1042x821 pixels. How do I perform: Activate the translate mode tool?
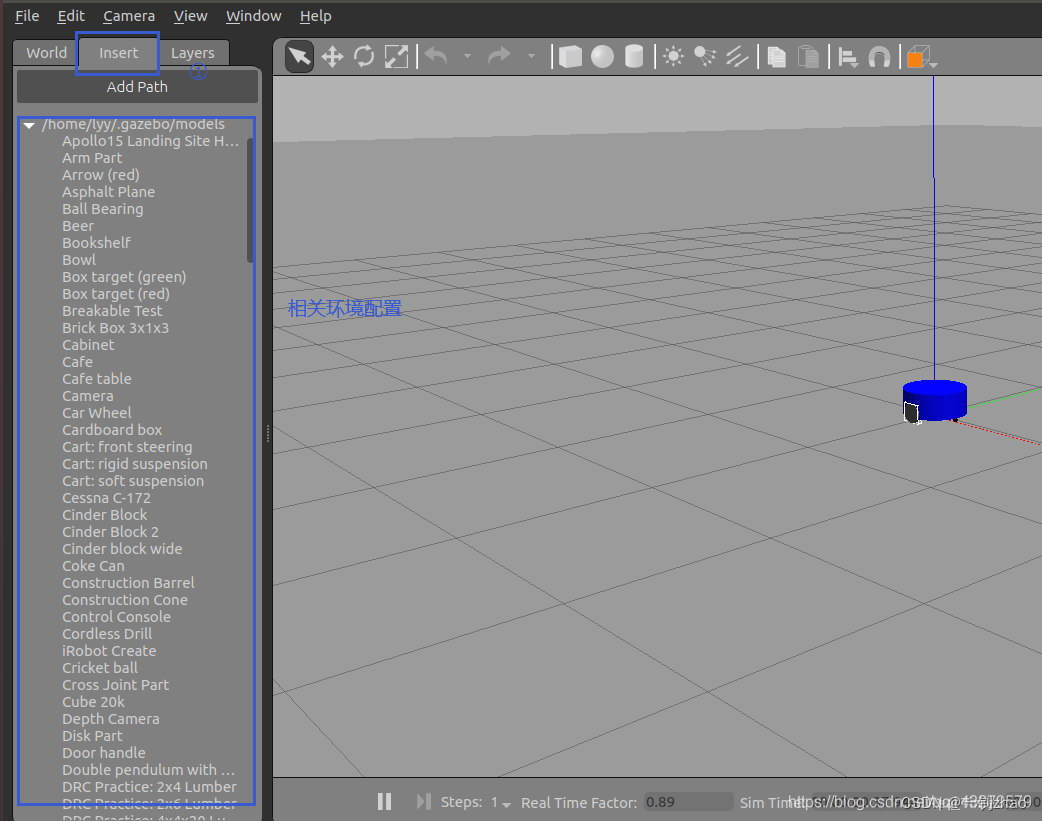332,57
